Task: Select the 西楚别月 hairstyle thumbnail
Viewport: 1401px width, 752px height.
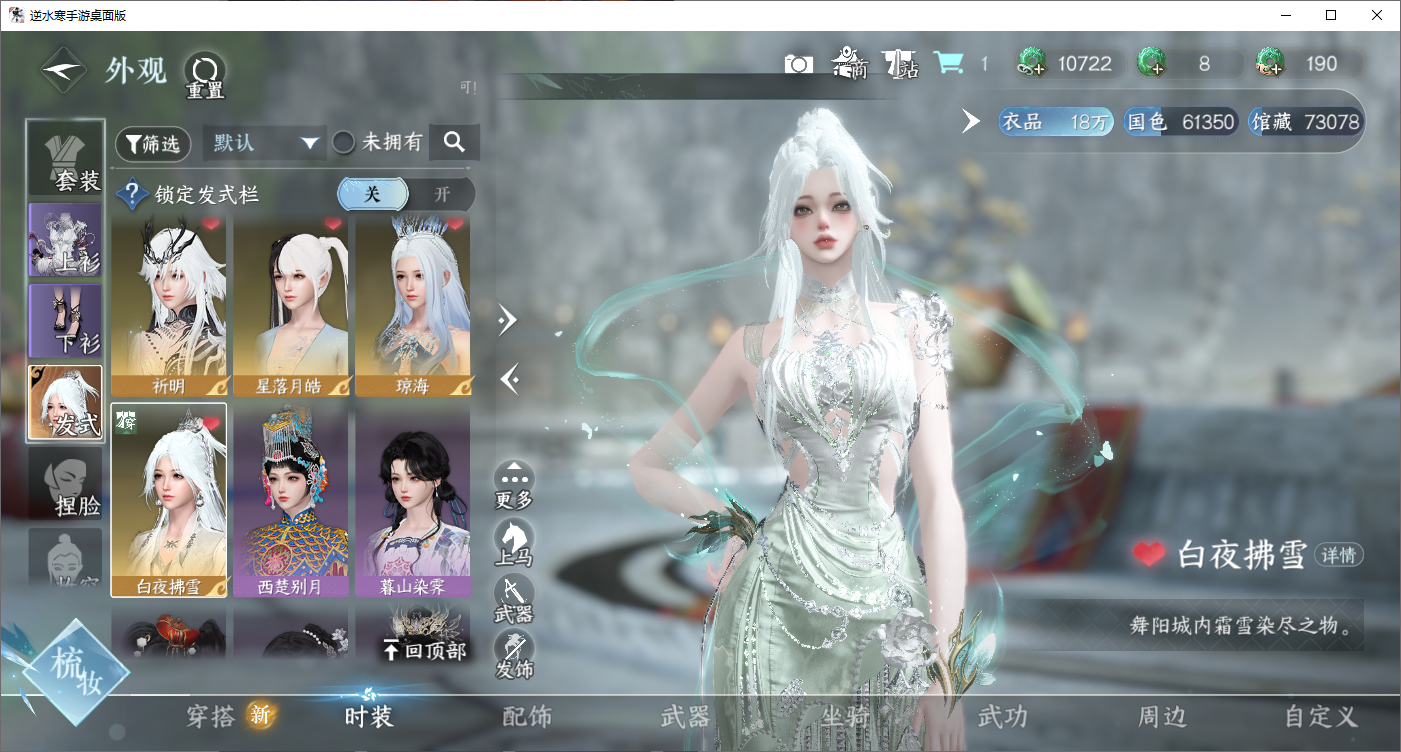Action: pyautogui.click(x=291, y=500)
